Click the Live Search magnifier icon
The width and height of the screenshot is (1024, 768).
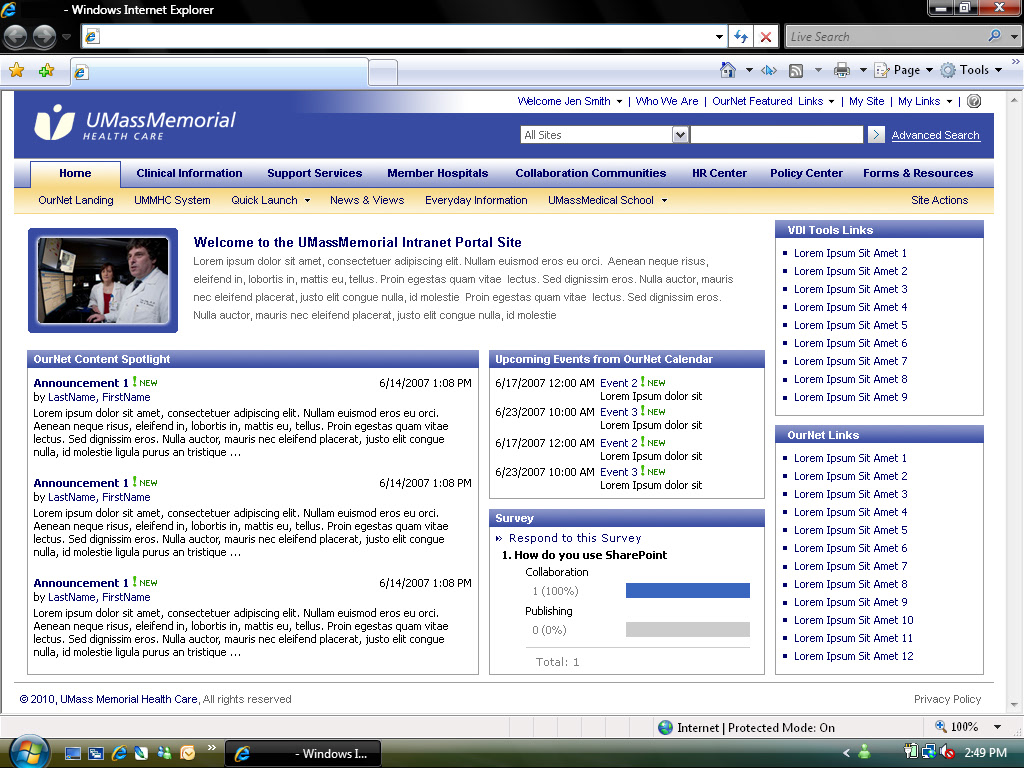click(x=994, y=36)
